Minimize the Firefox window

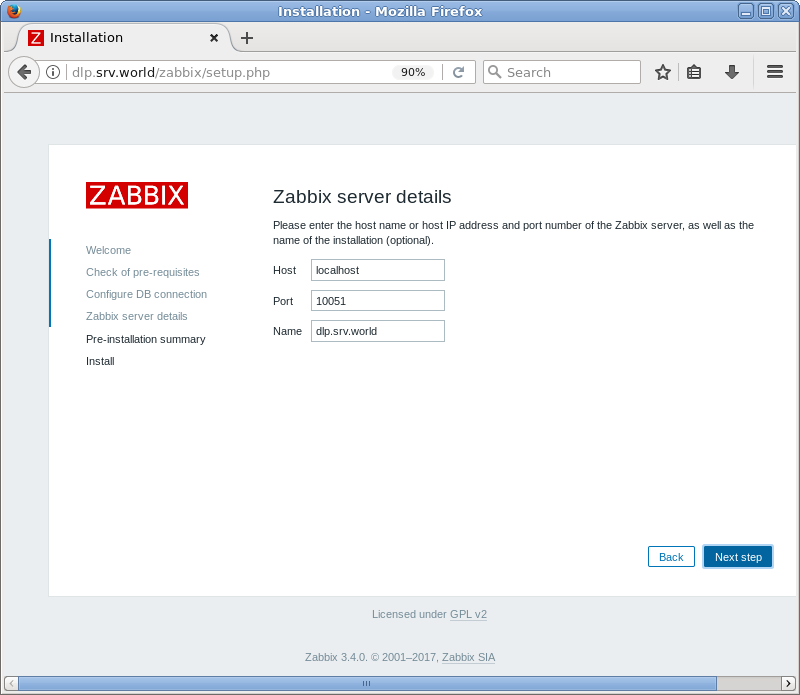tap(745, 11)
